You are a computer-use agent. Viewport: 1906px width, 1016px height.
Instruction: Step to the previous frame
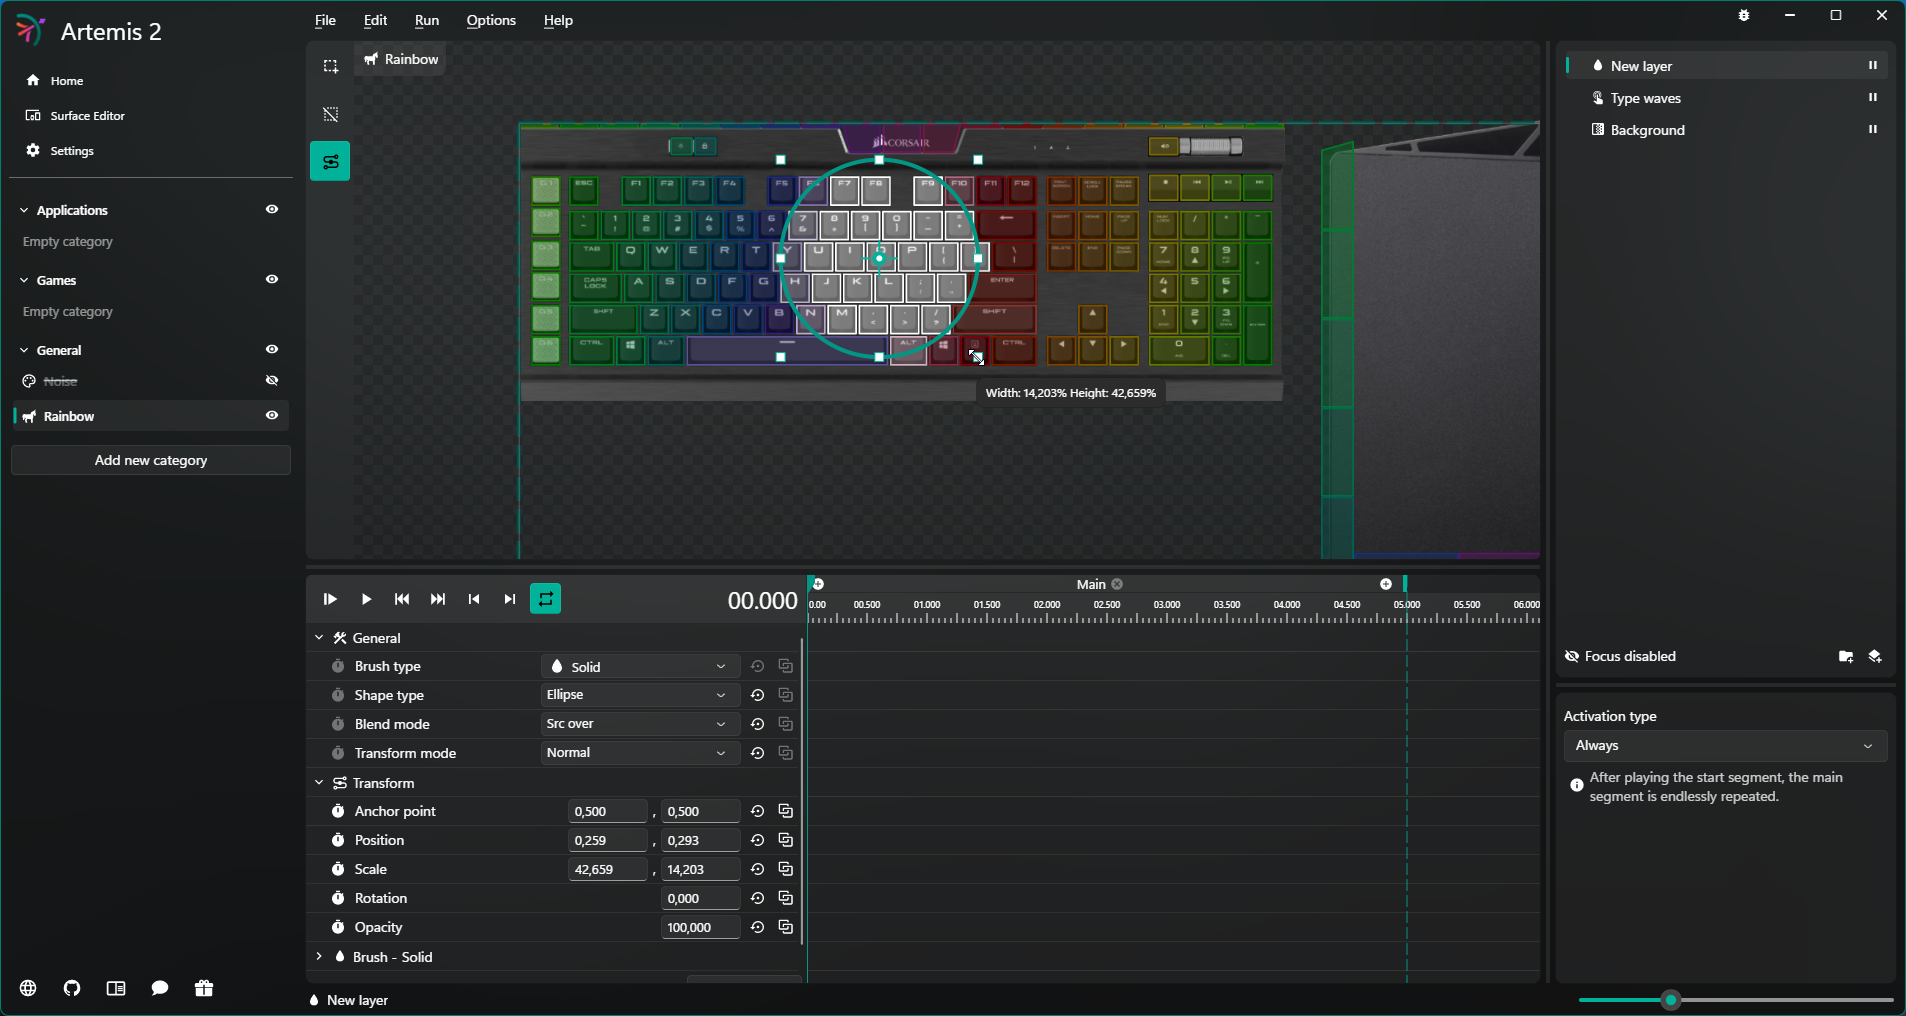(x=474, y=599)
